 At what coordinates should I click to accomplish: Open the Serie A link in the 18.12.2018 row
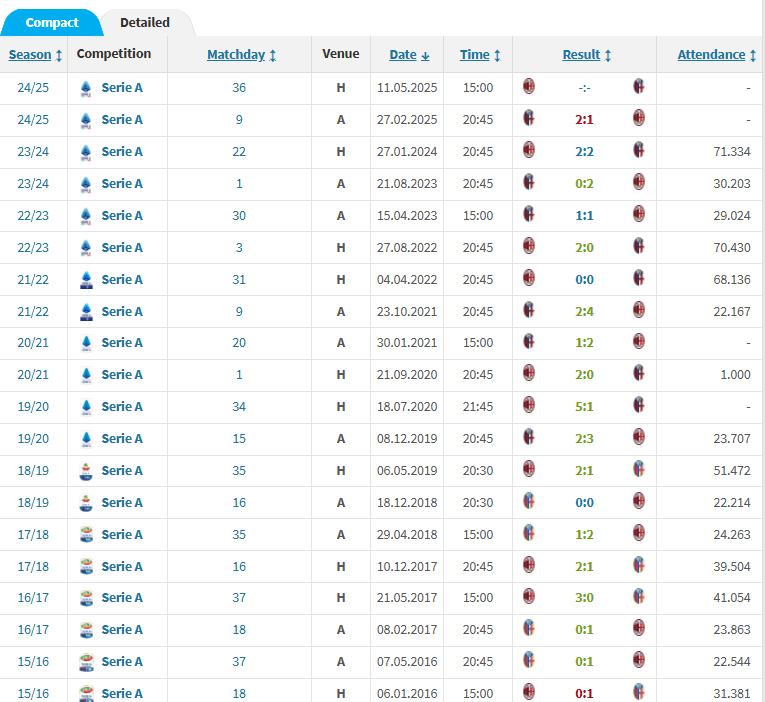[122, 503]
